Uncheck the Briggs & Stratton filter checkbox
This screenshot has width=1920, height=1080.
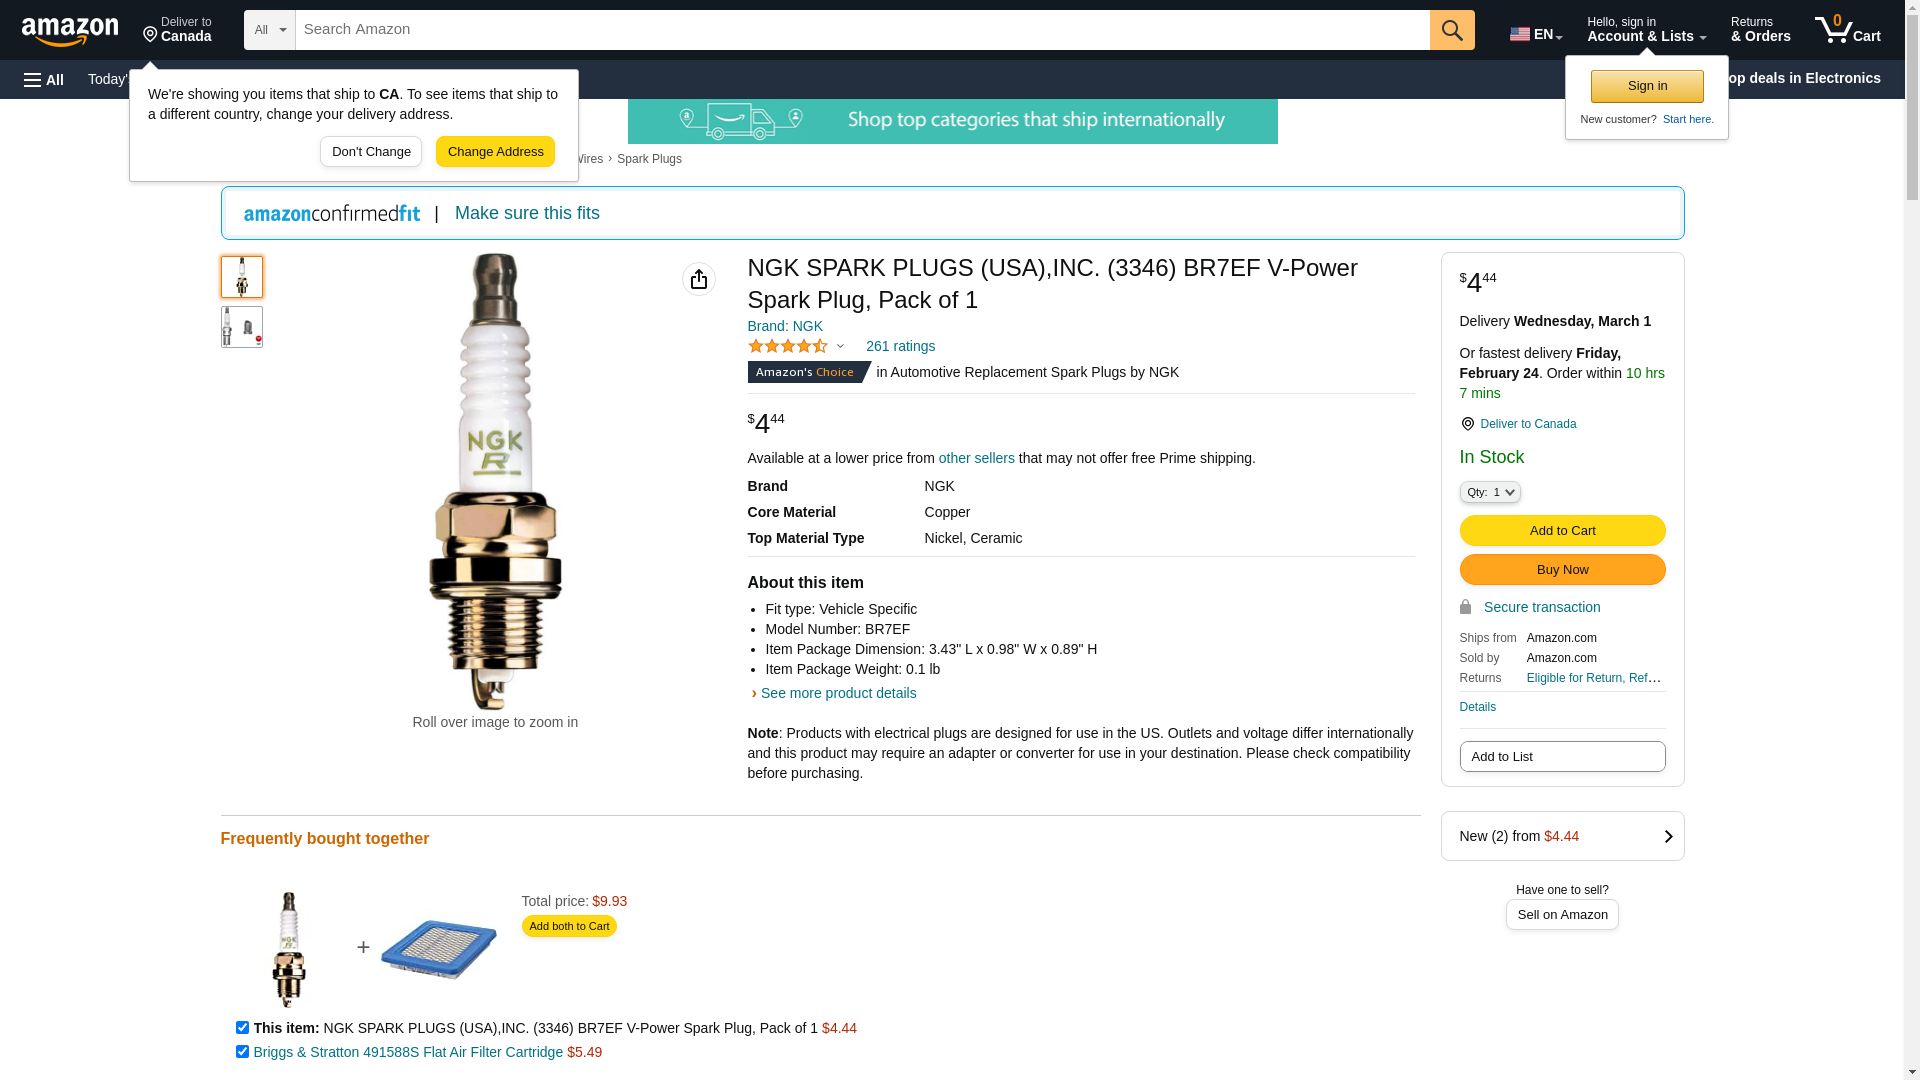(242, 1051)
